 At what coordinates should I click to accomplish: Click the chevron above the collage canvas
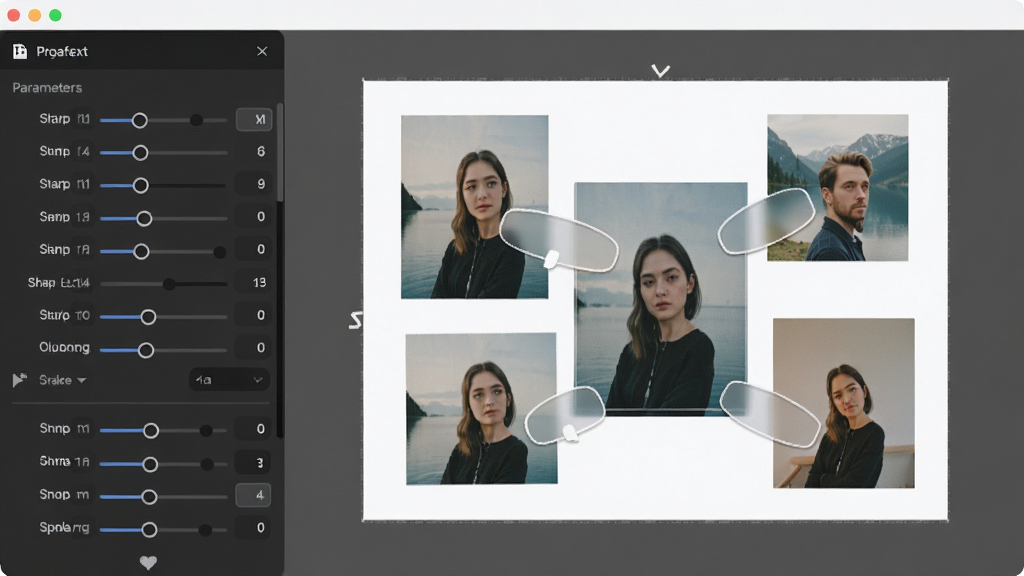tap(660, 71)
